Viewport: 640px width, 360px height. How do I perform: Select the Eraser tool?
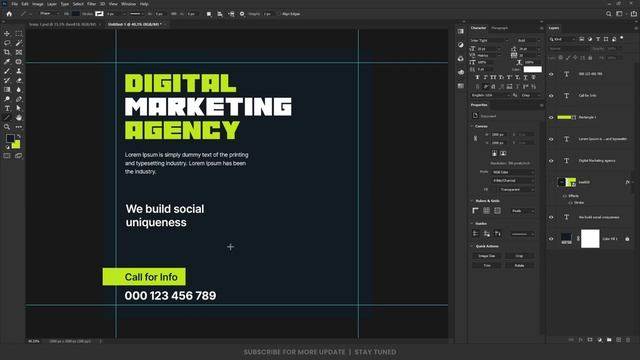pos(19,80)
